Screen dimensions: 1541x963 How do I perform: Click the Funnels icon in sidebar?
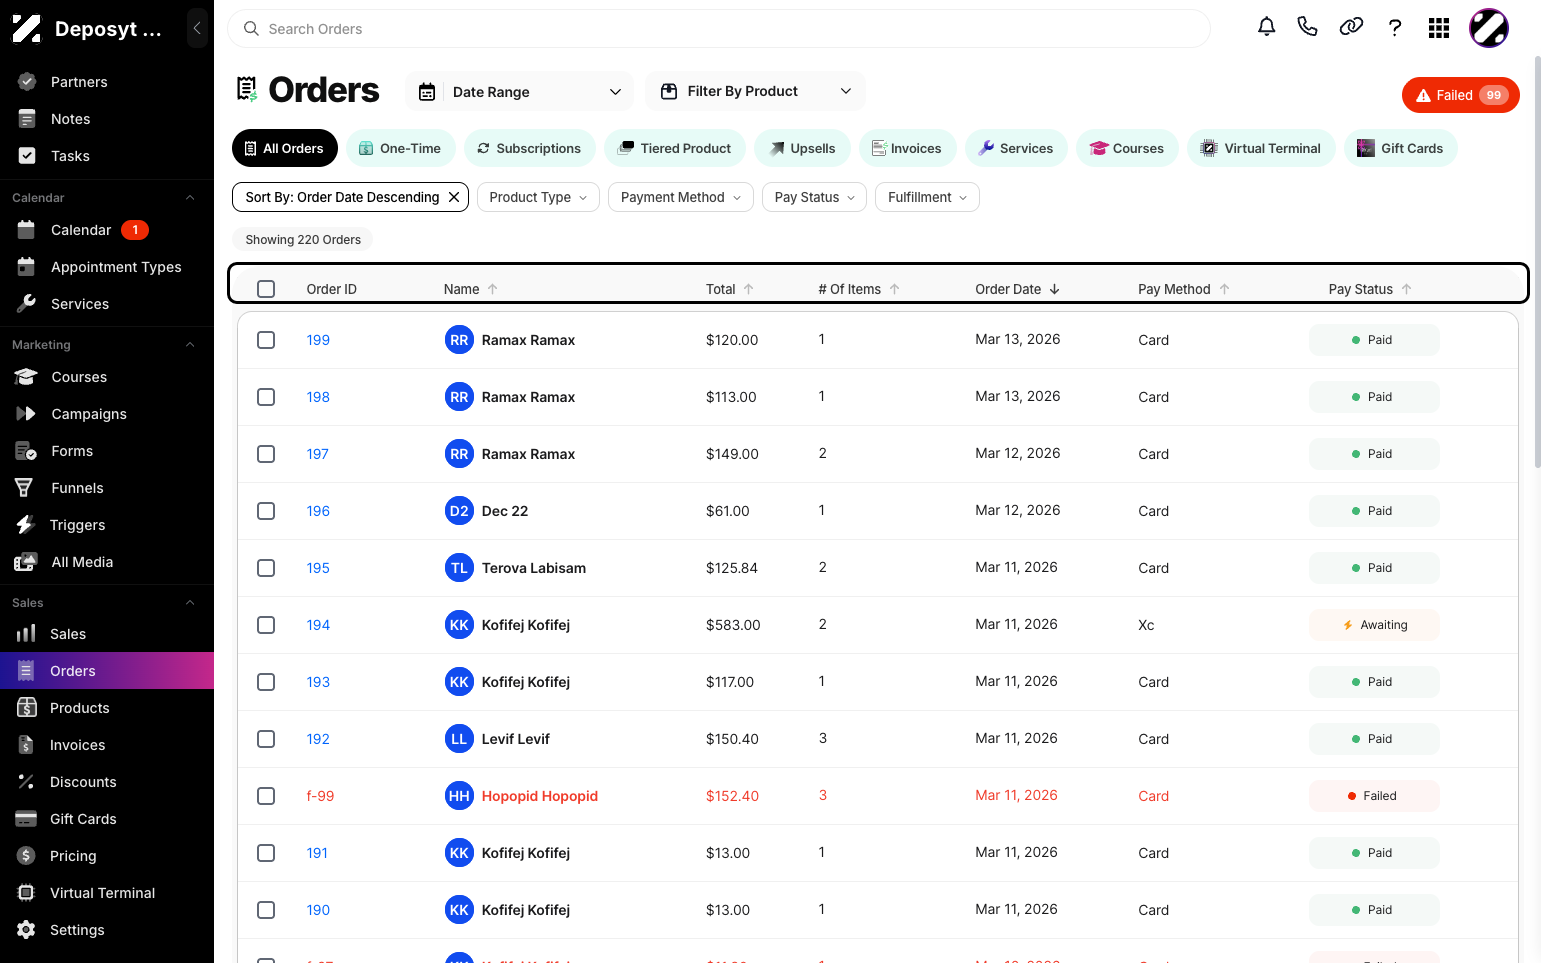coord(25,488)
